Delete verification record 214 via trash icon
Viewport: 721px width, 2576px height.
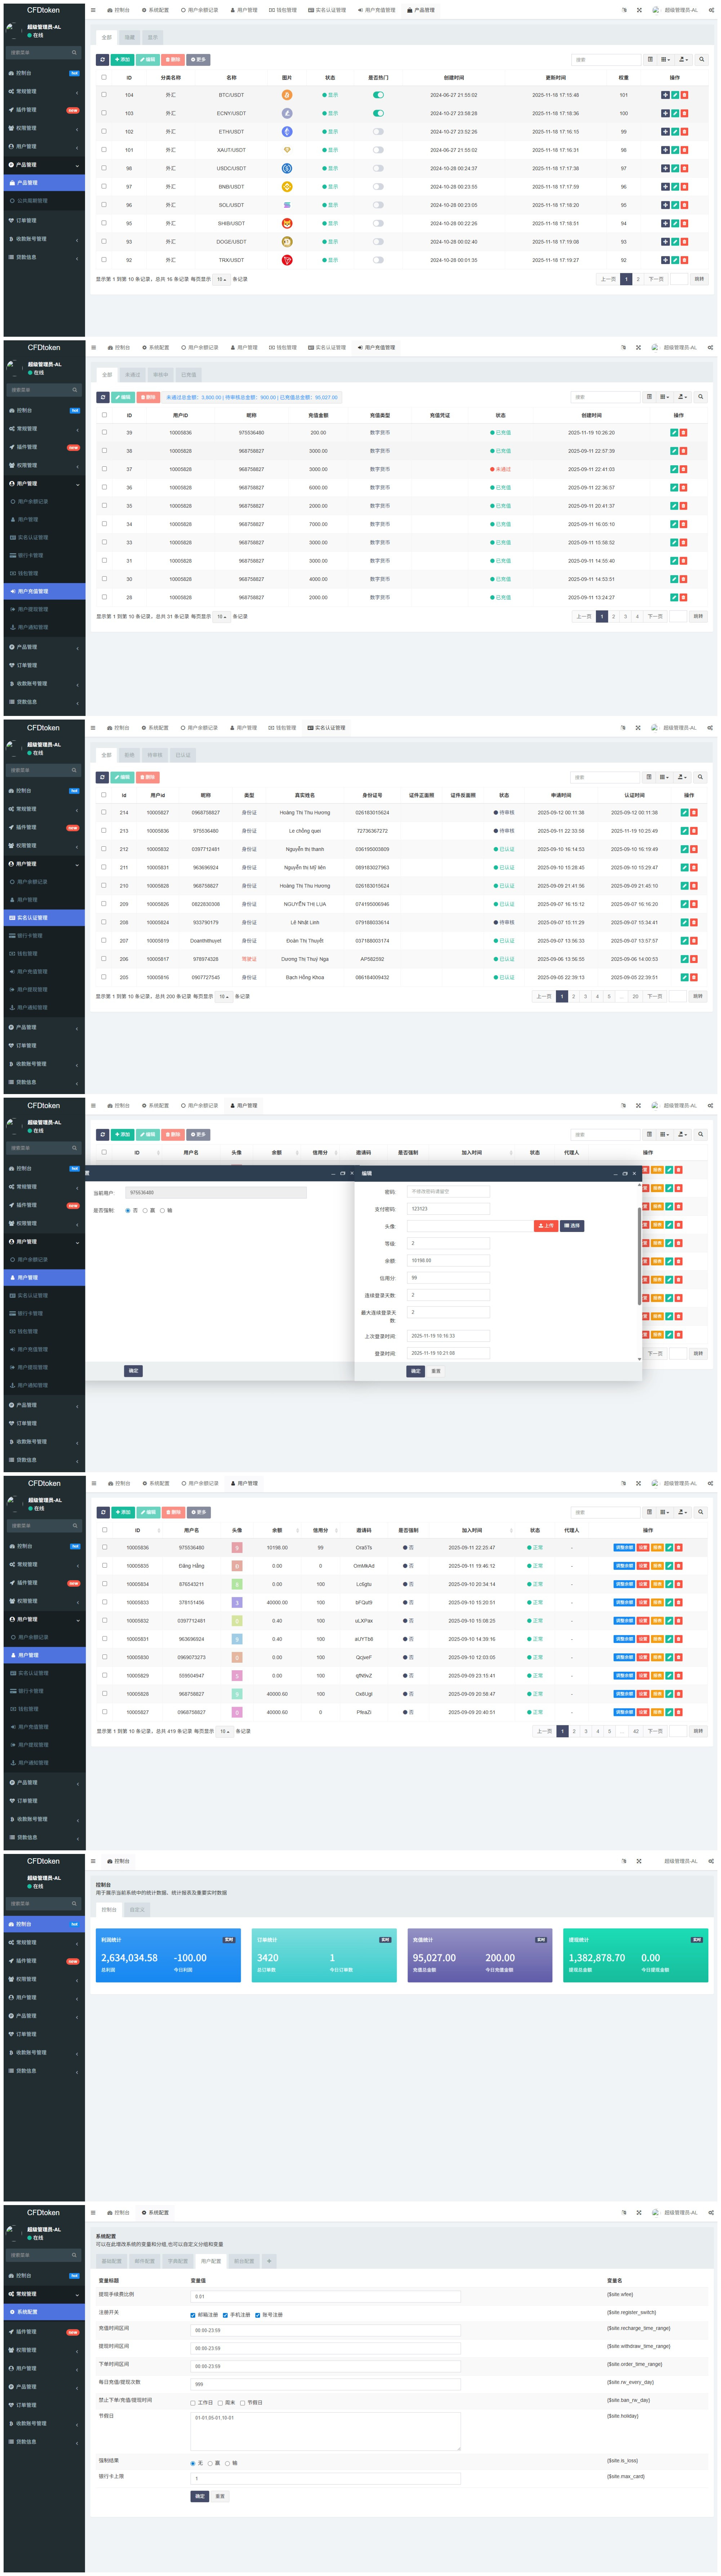point(694,813)
